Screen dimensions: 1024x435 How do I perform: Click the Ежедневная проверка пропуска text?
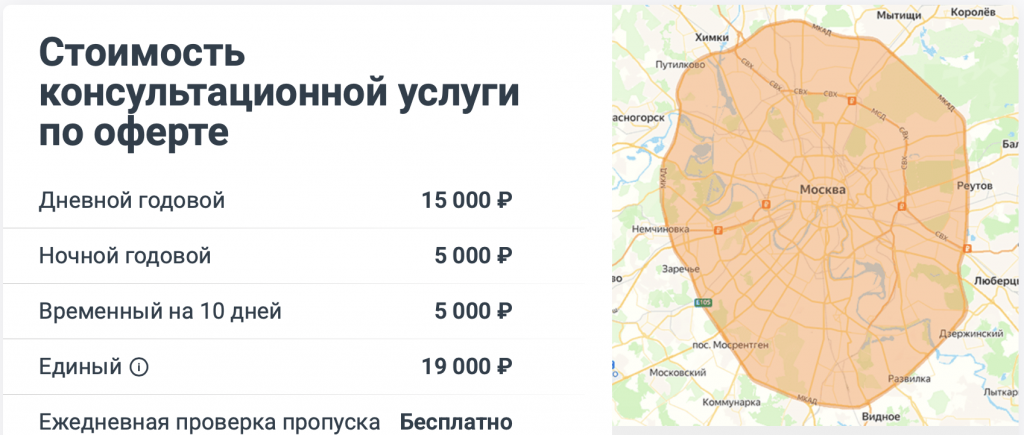pos(209,421)
